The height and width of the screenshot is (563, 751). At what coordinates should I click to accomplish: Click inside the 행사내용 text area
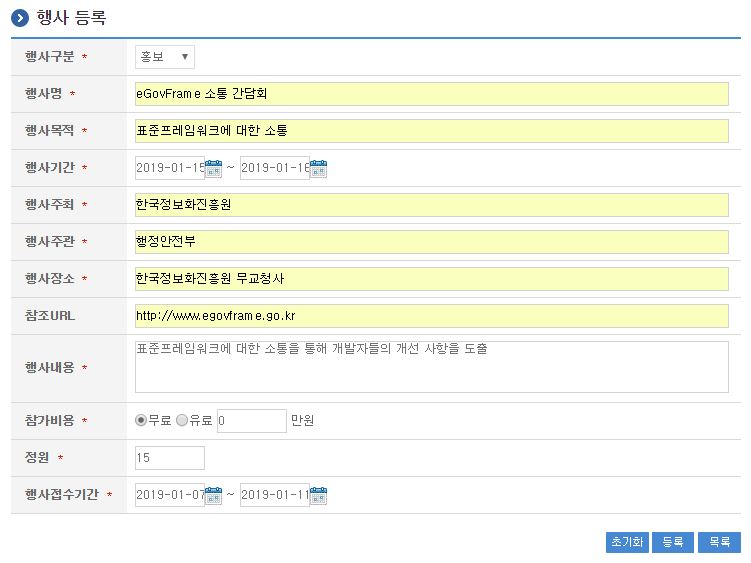click(x=431, y=367)
